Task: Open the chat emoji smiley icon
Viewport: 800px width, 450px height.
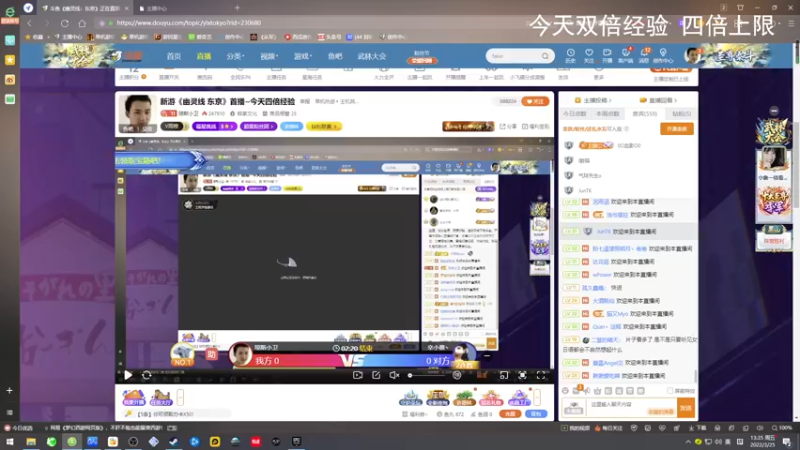Action: (x=565, y=391)
